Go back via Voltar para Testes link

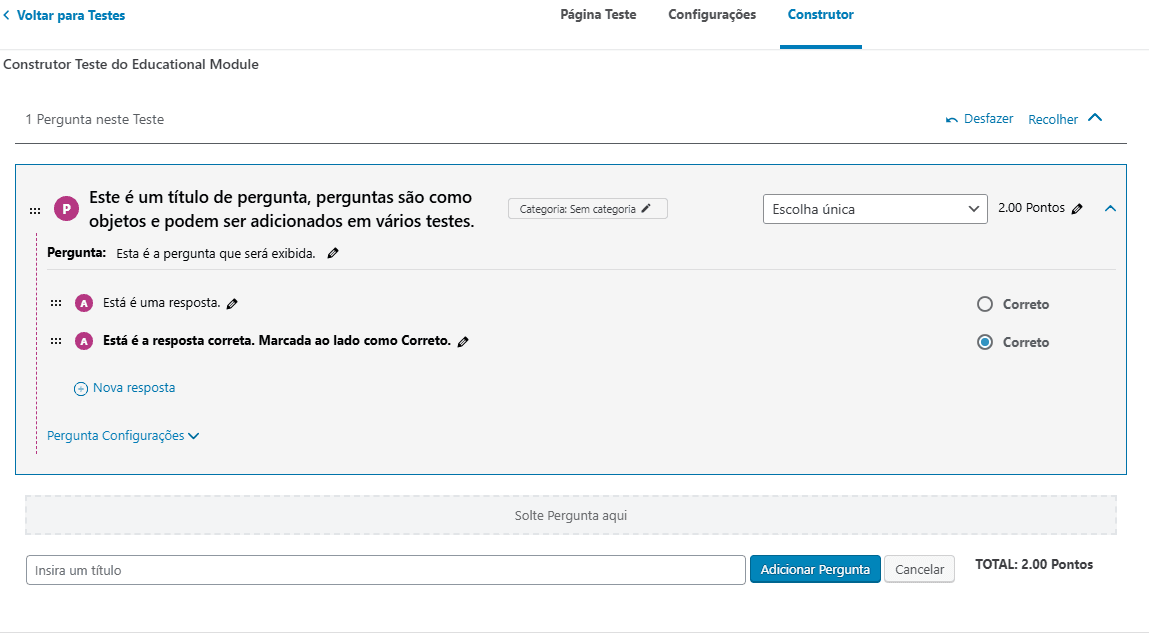(x=71, y=15)
